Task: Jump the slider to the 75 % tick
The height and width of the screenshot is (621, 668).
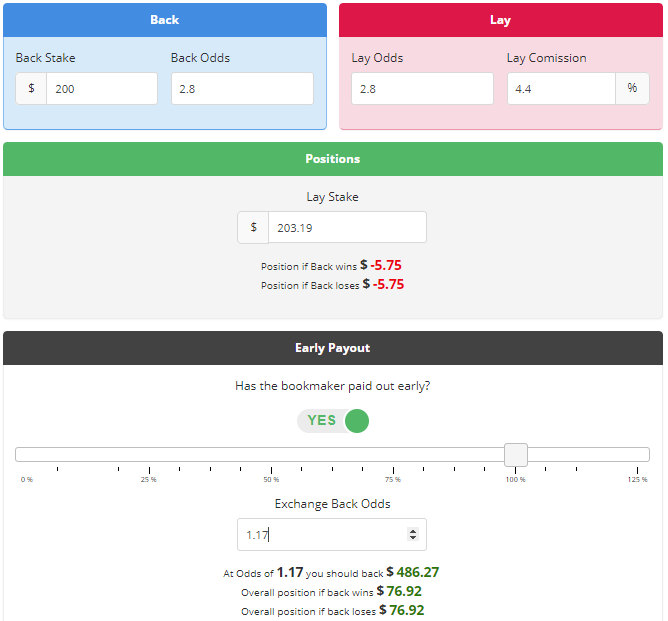Action: click(x=393, y=455)
